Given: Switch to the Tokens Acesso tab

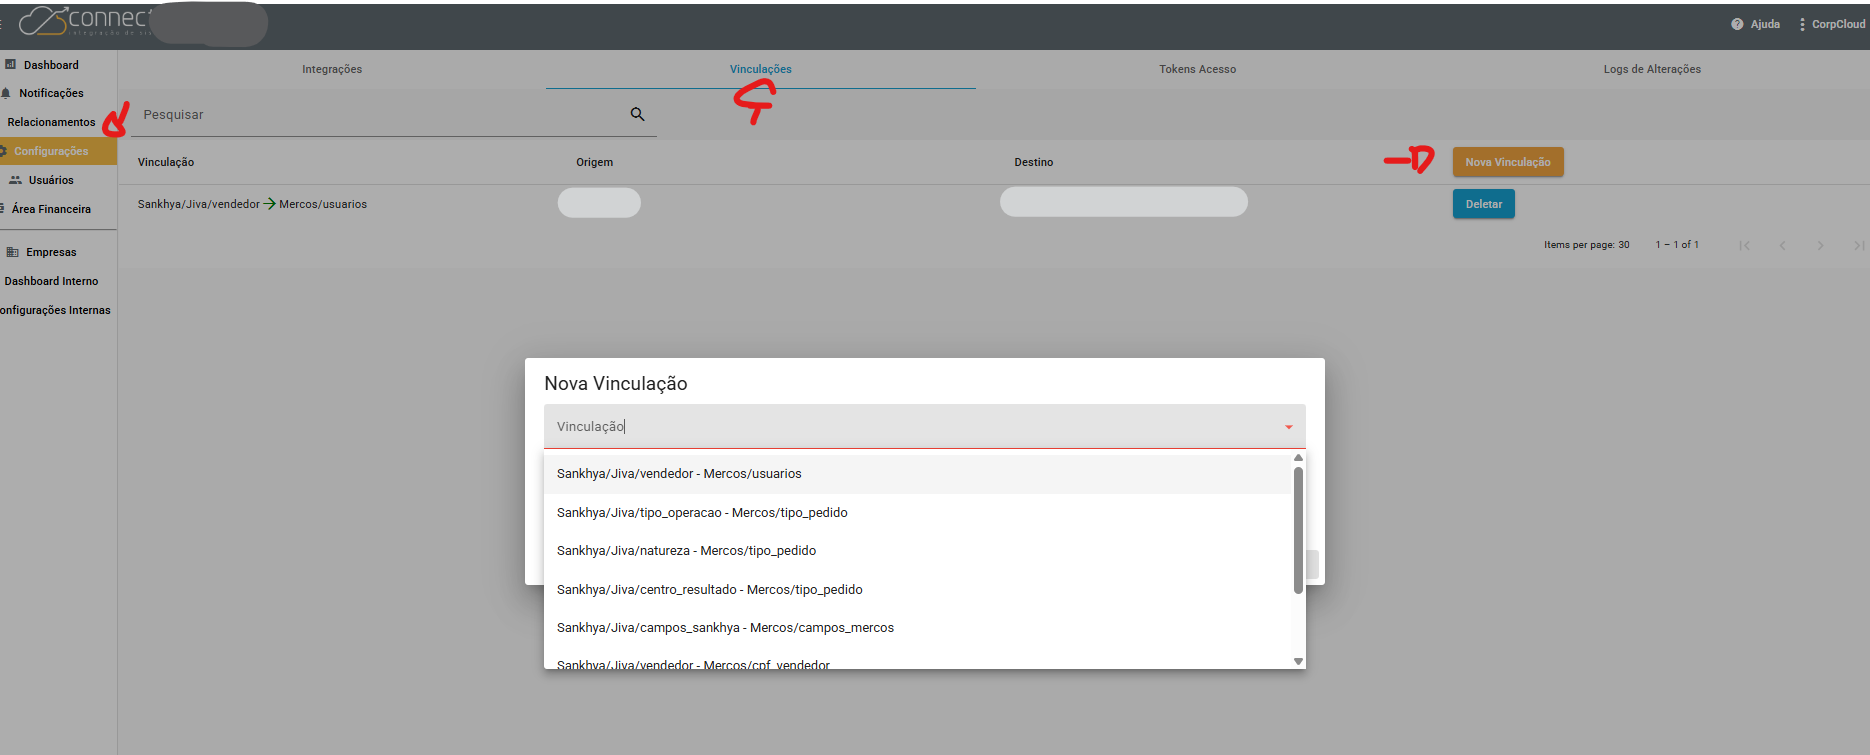Looking at the screenshot, I should pyautogui.click(x=1197, y=69).
